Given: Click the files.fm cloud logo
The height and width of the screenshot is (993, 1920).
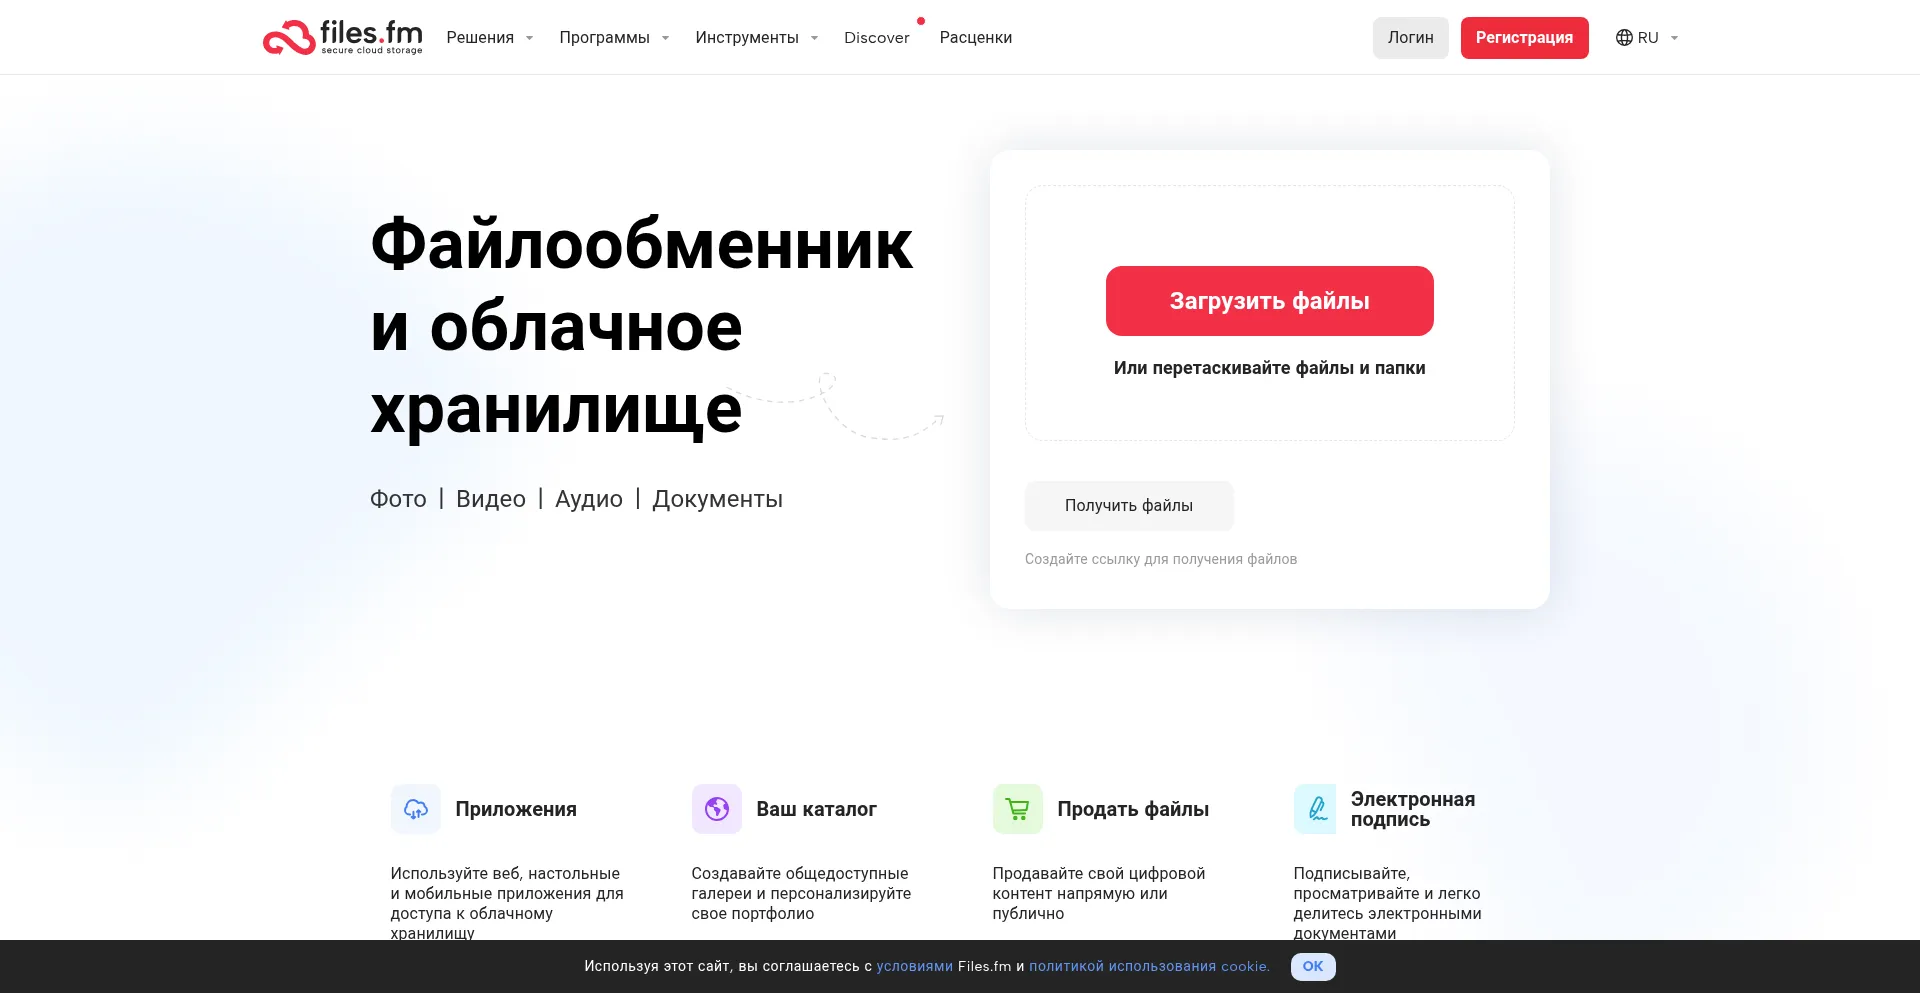Looking at the screenshot, I should (342, 37).
